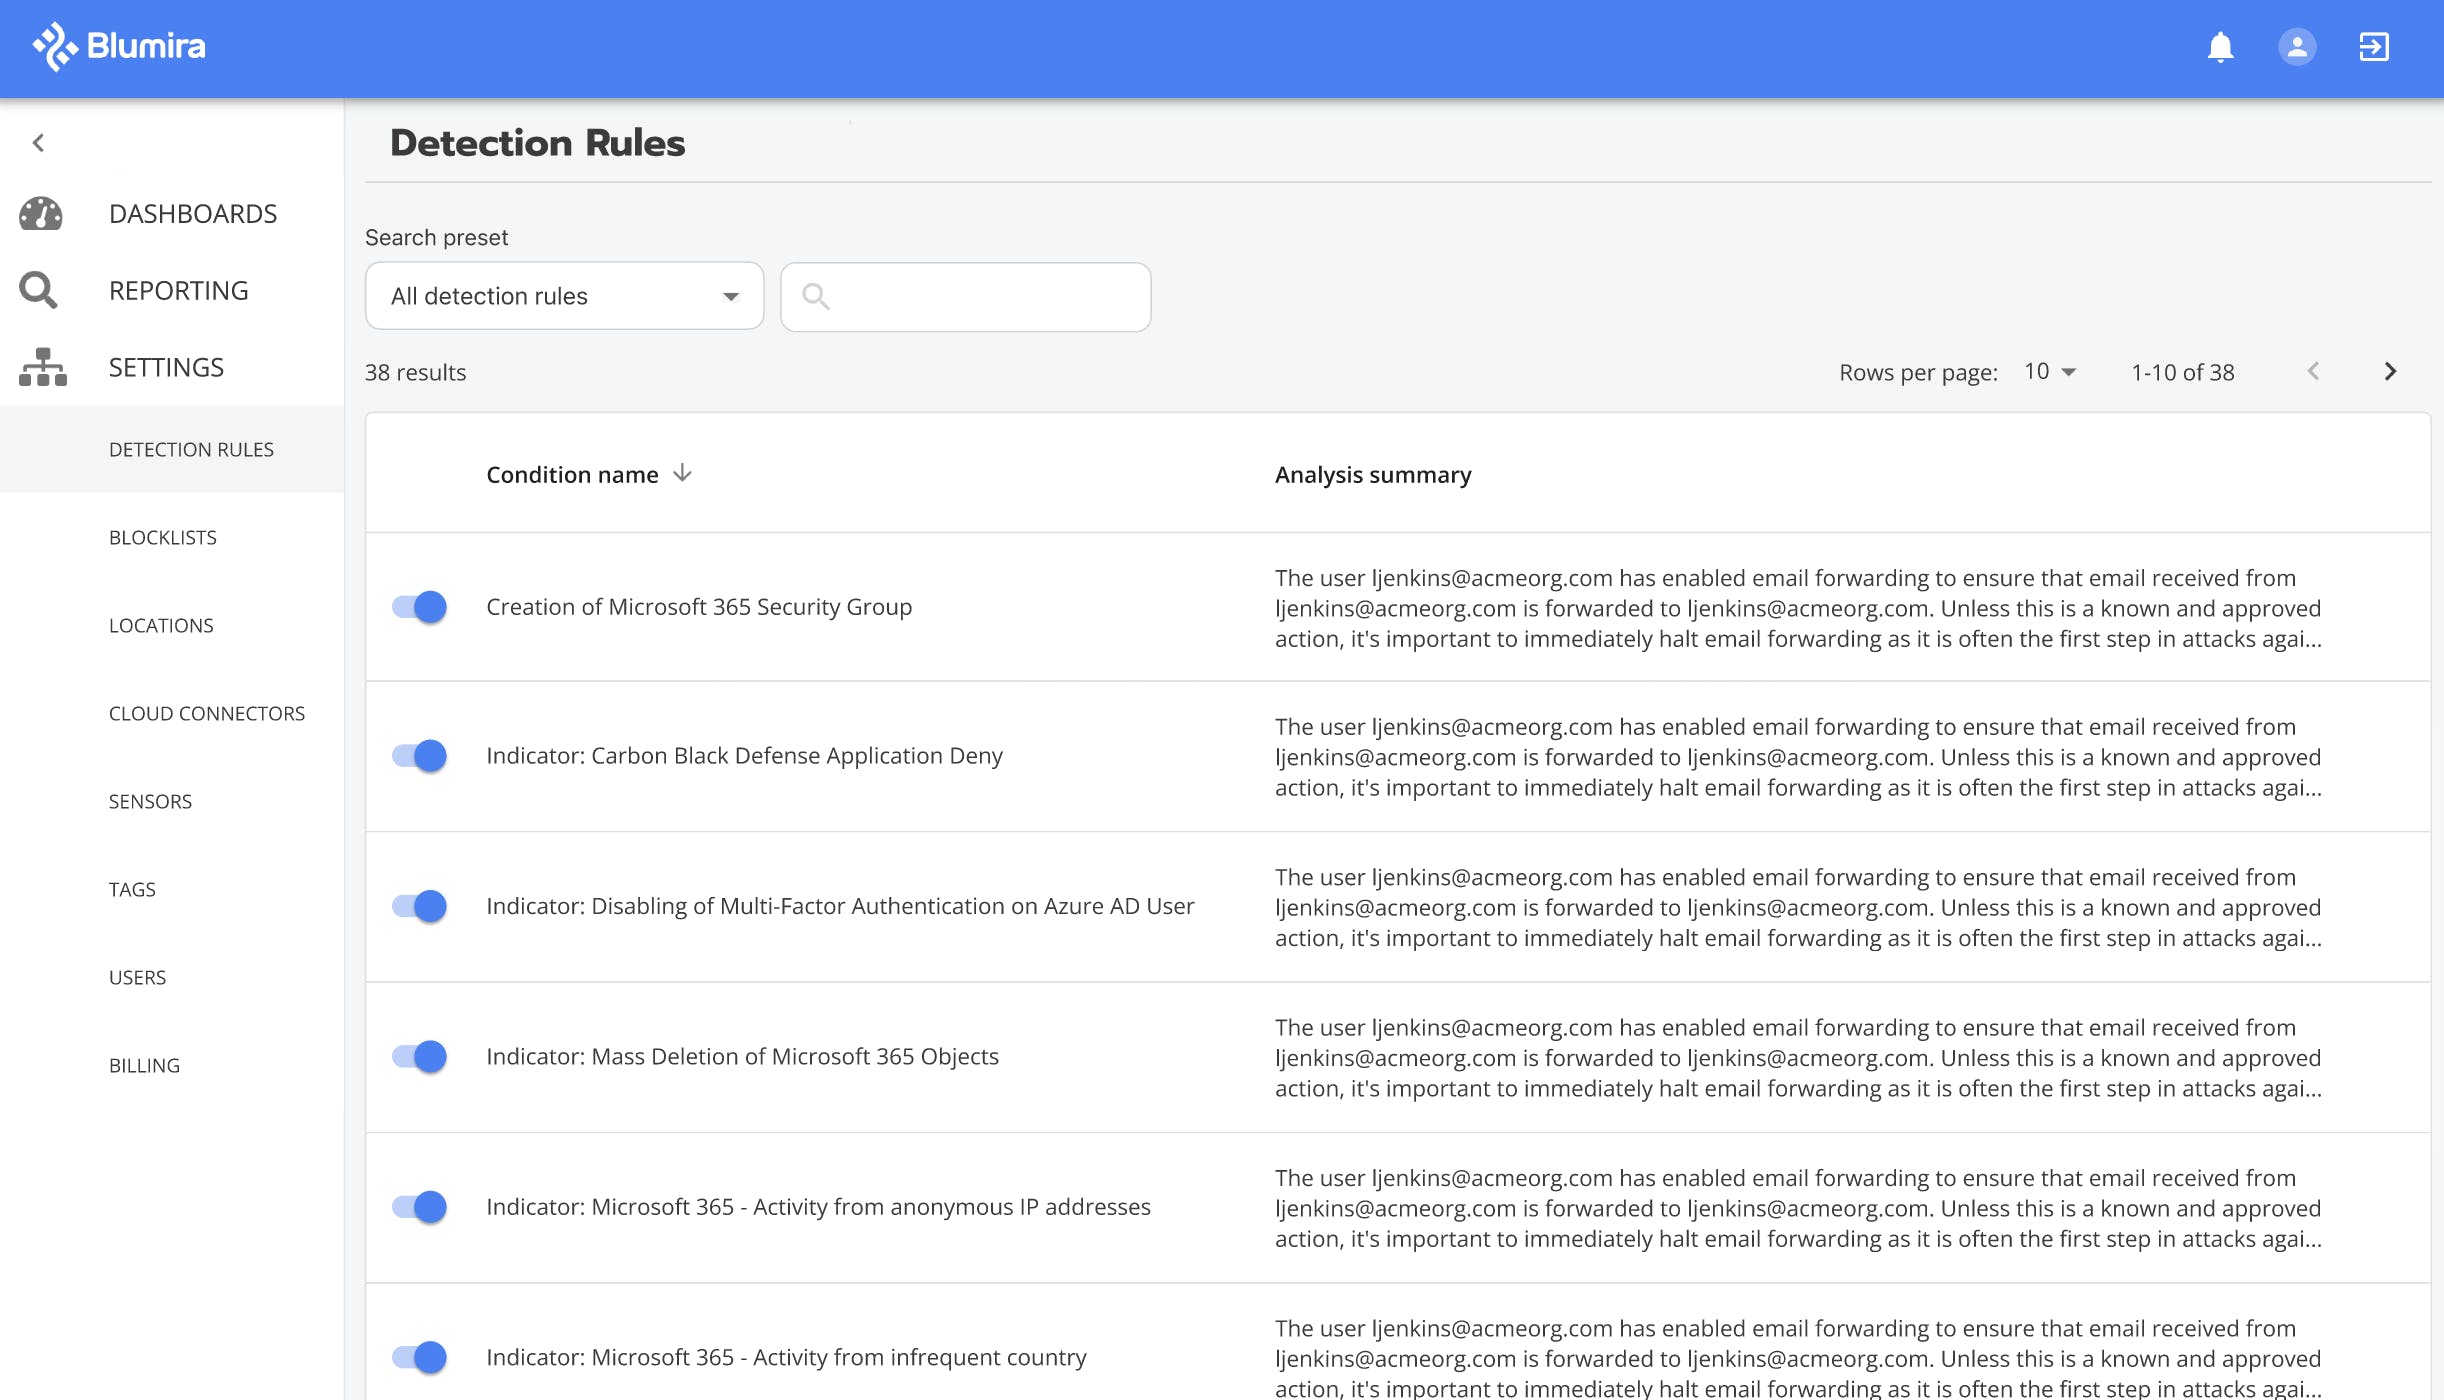Click the logout icon in header

pyautogui.click(x=2374, y=47)
